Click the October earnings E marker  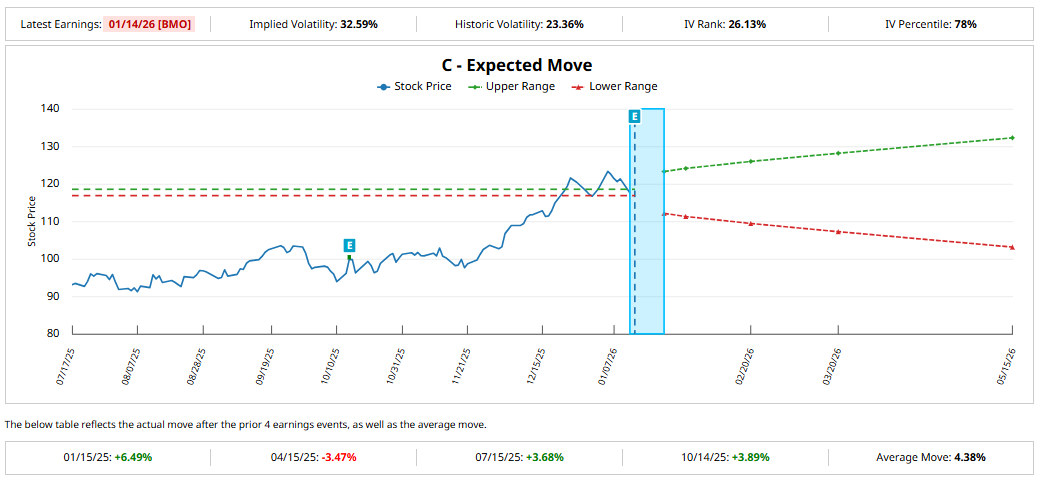[349, 245]
